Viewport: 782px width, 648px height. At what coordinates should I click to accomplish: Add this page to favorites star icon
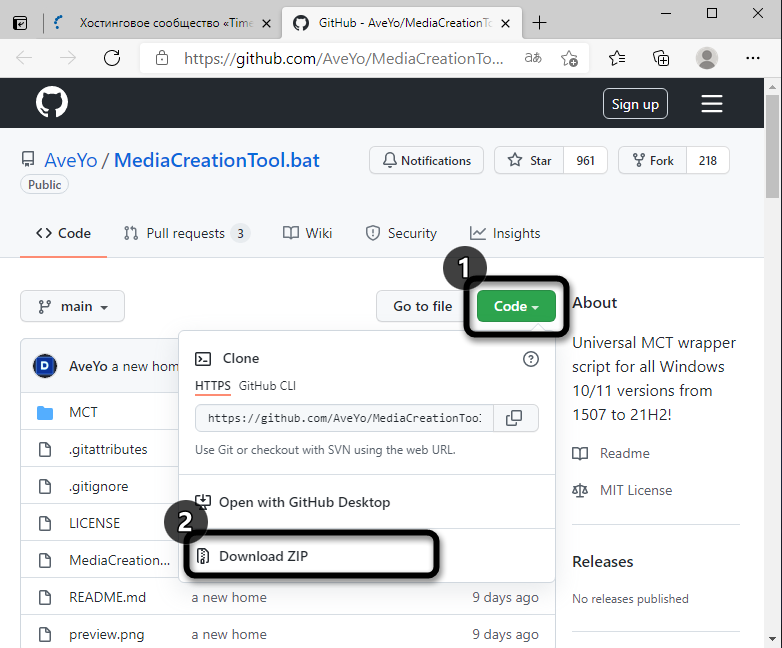569,58
